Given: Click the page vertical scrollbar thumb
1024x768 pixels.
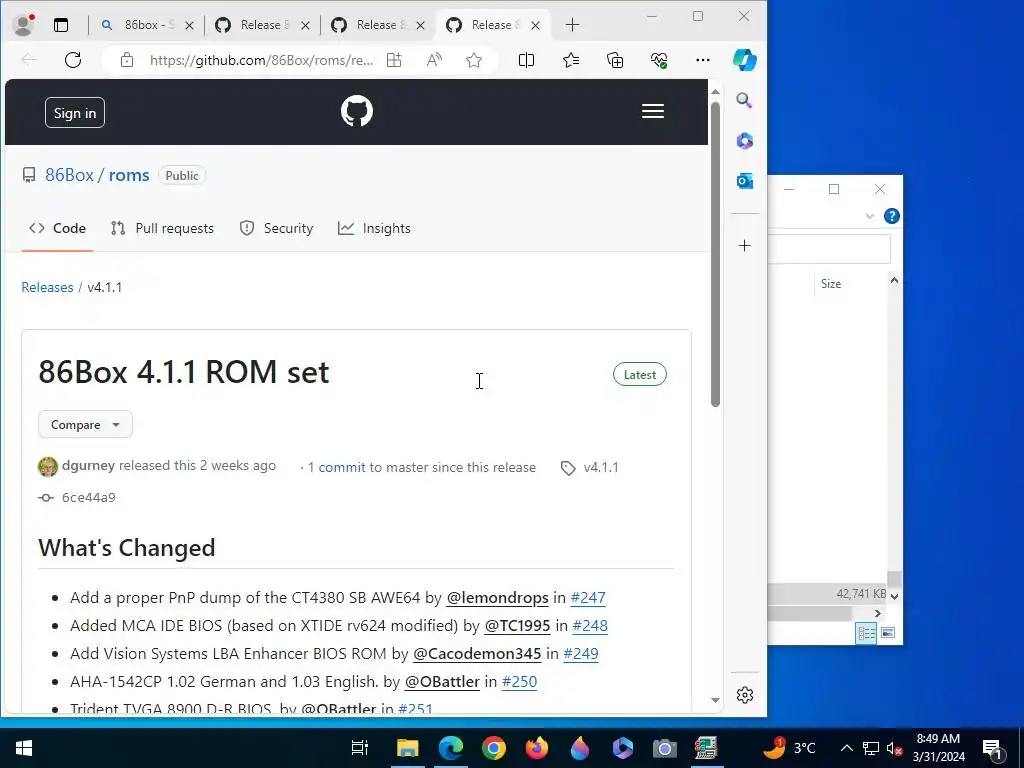Looking at the screenshot, I should point(715,255).
